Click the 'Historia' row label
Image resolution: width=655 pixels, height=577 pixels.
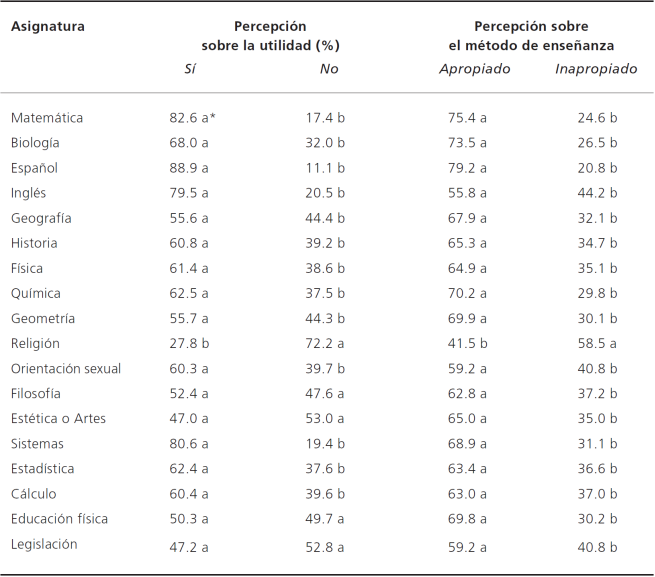(34, 243)
